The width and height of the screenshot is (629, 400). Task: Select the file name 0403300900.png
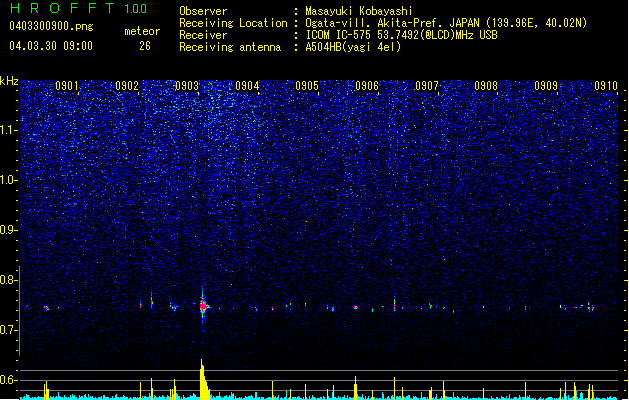click(x=51, y=26)
